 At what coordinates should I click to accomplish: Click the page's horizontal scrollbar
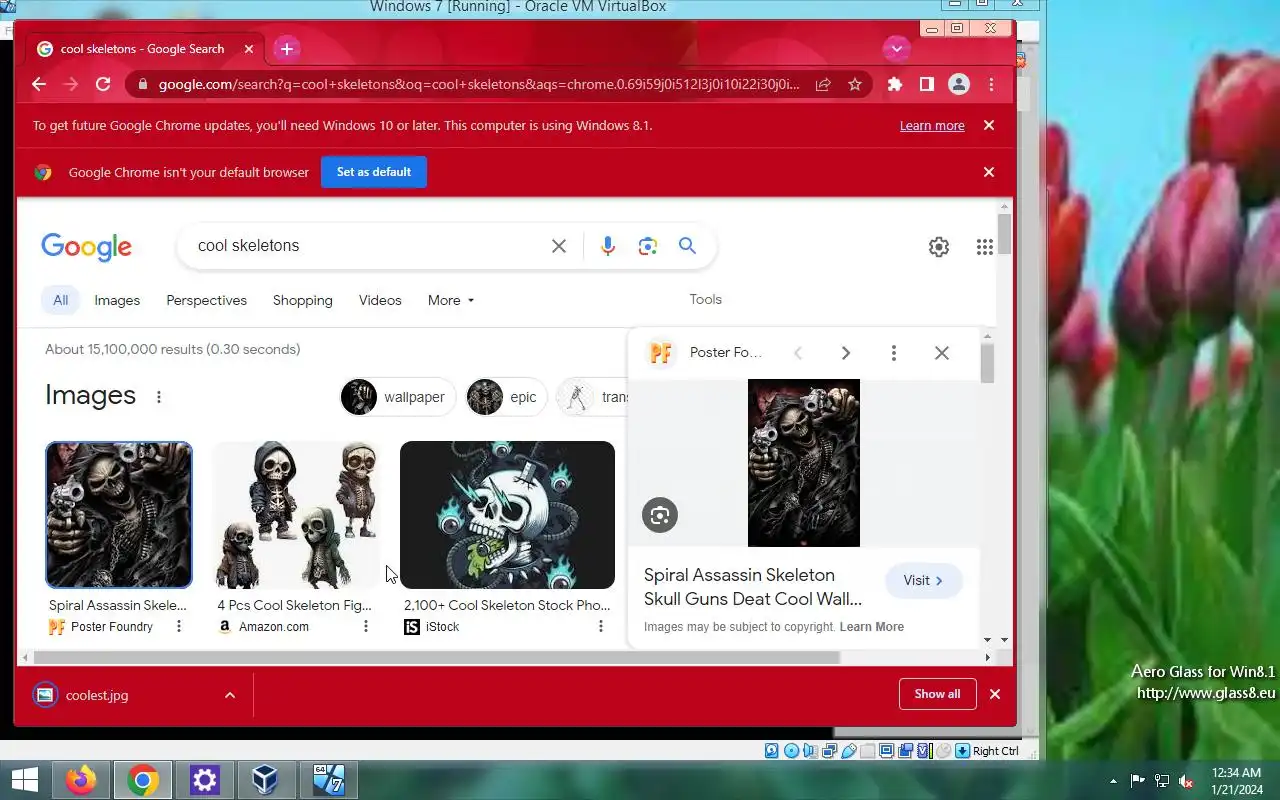point(436,657)
